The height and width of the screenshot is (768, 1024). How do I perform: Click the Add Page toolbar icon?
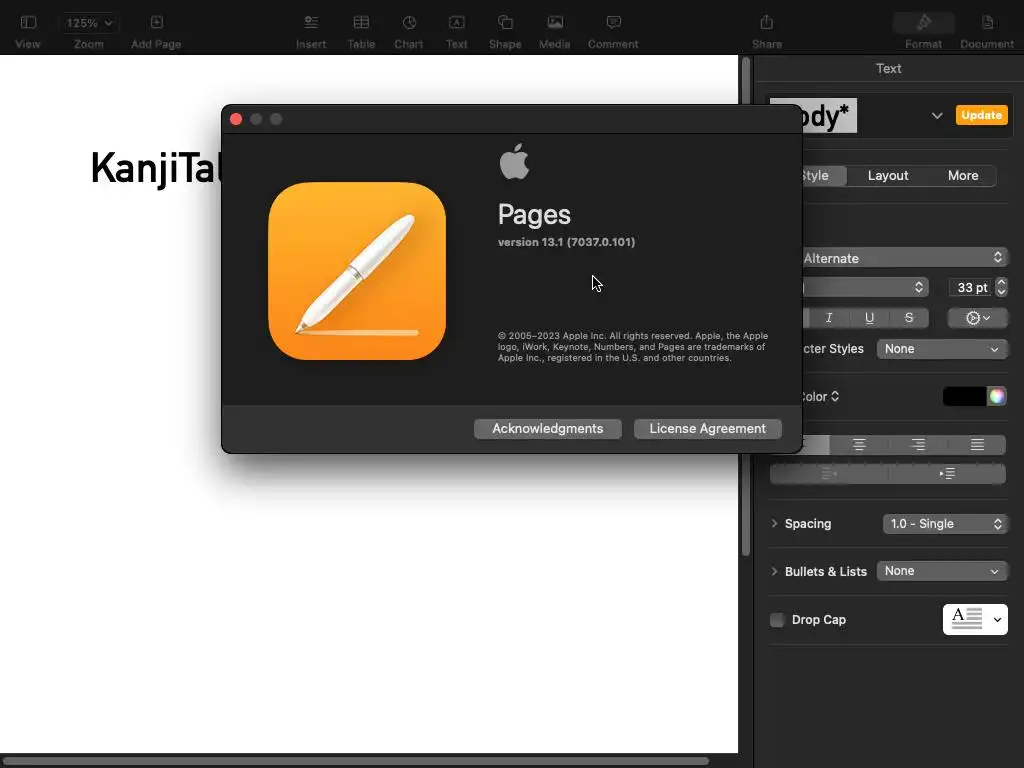pyautogui.click(x=156, y=23)
